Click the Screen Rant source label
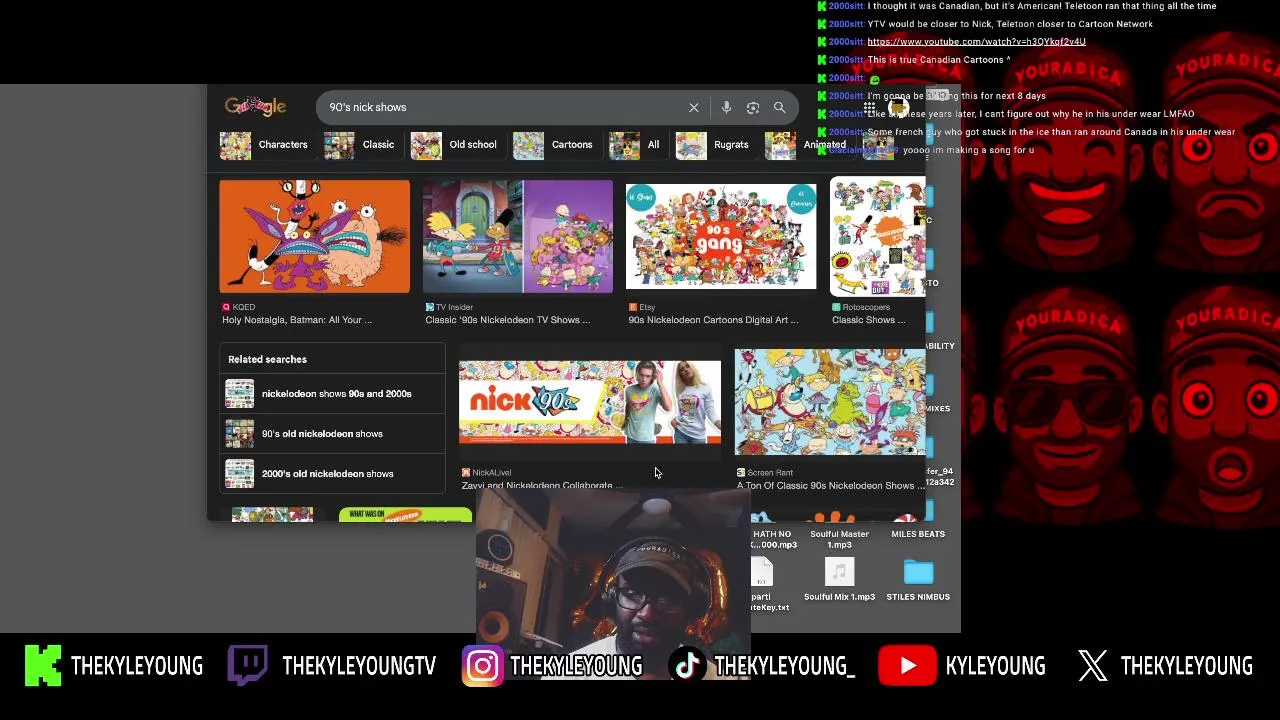The image size is (1280, 720). click(765, 472)
